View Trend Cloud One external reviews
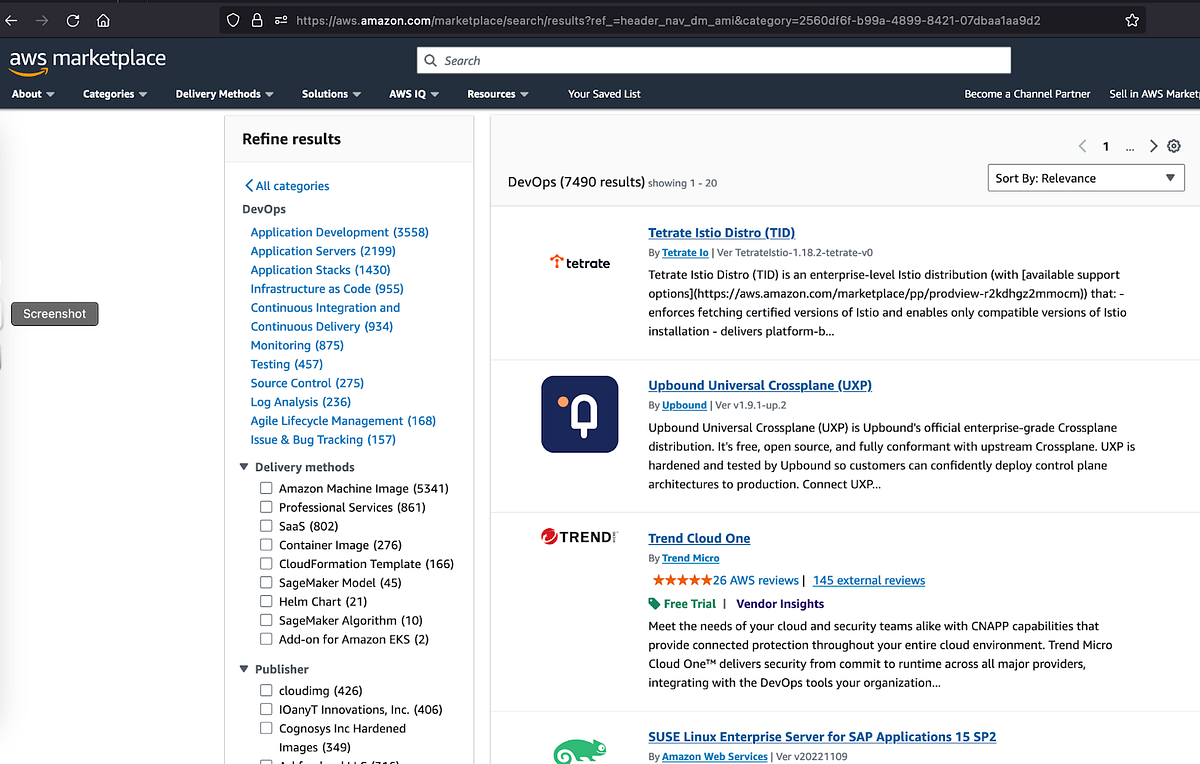This screenshot has height=764, width=1200. (868, 580)
